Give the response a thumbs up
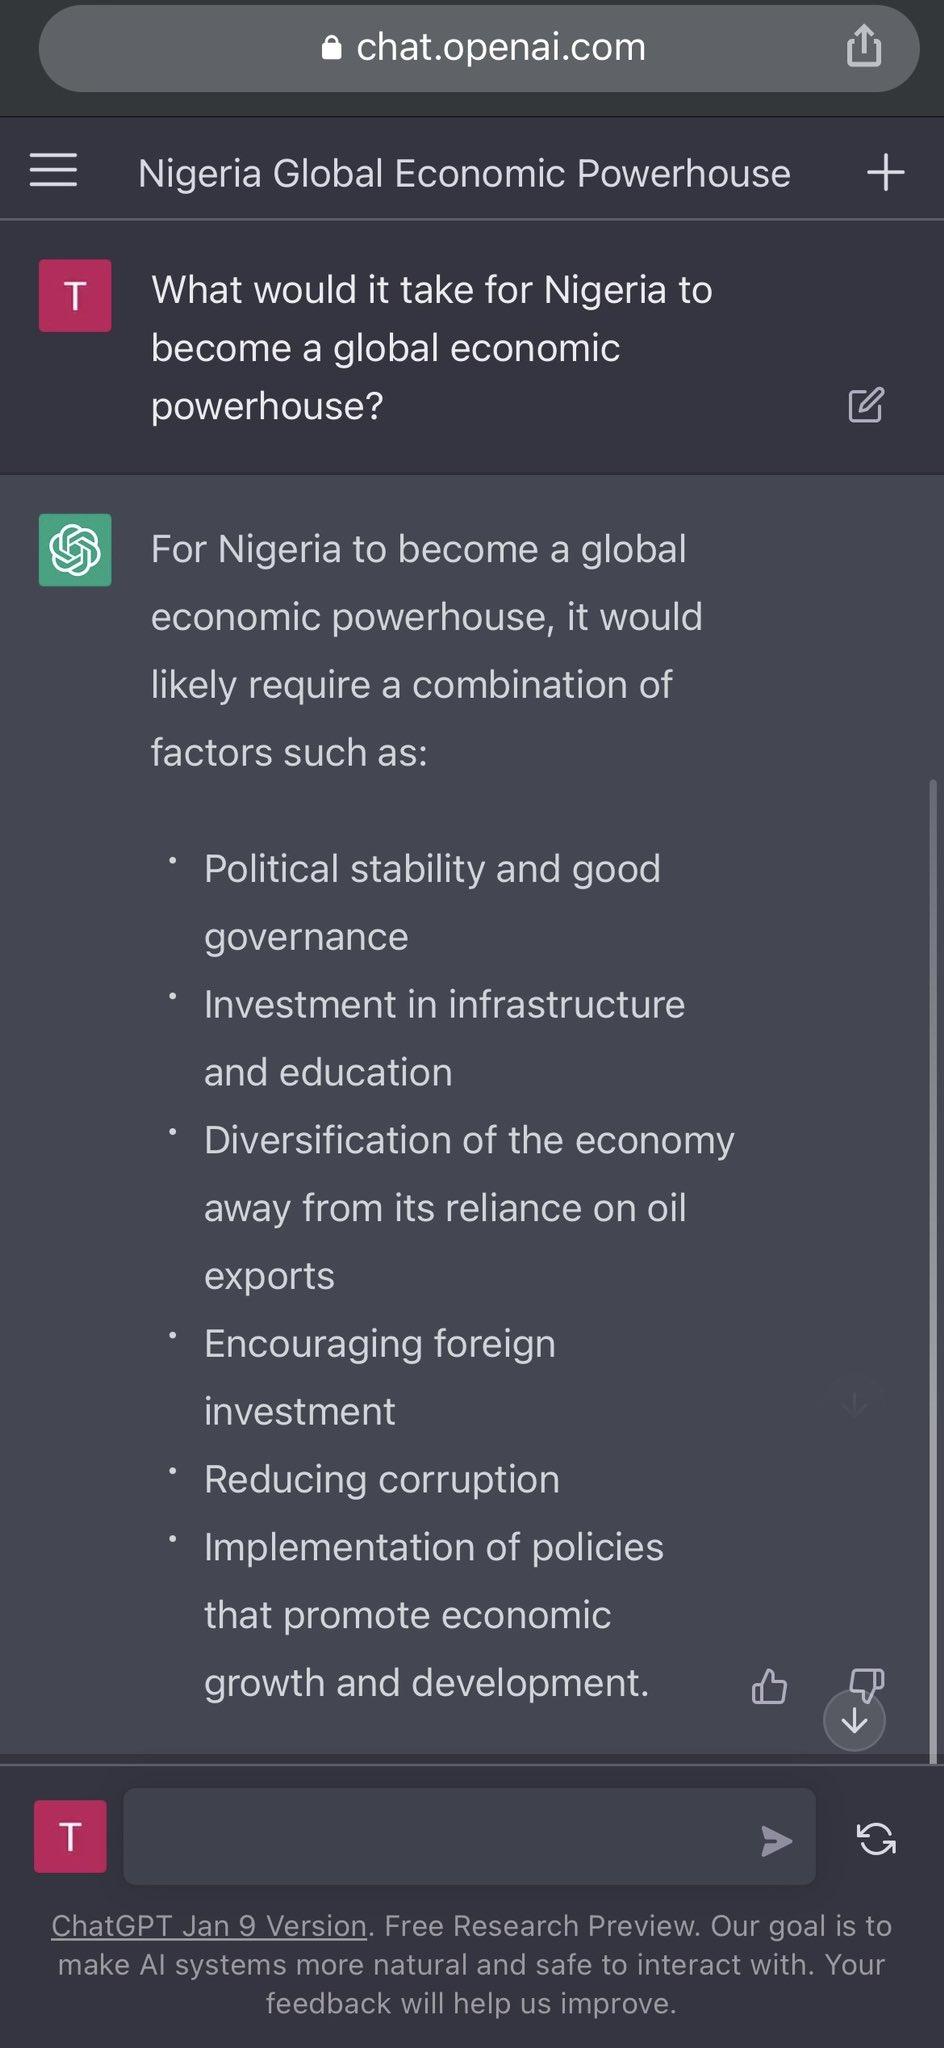 click(x=769, y=1687)
